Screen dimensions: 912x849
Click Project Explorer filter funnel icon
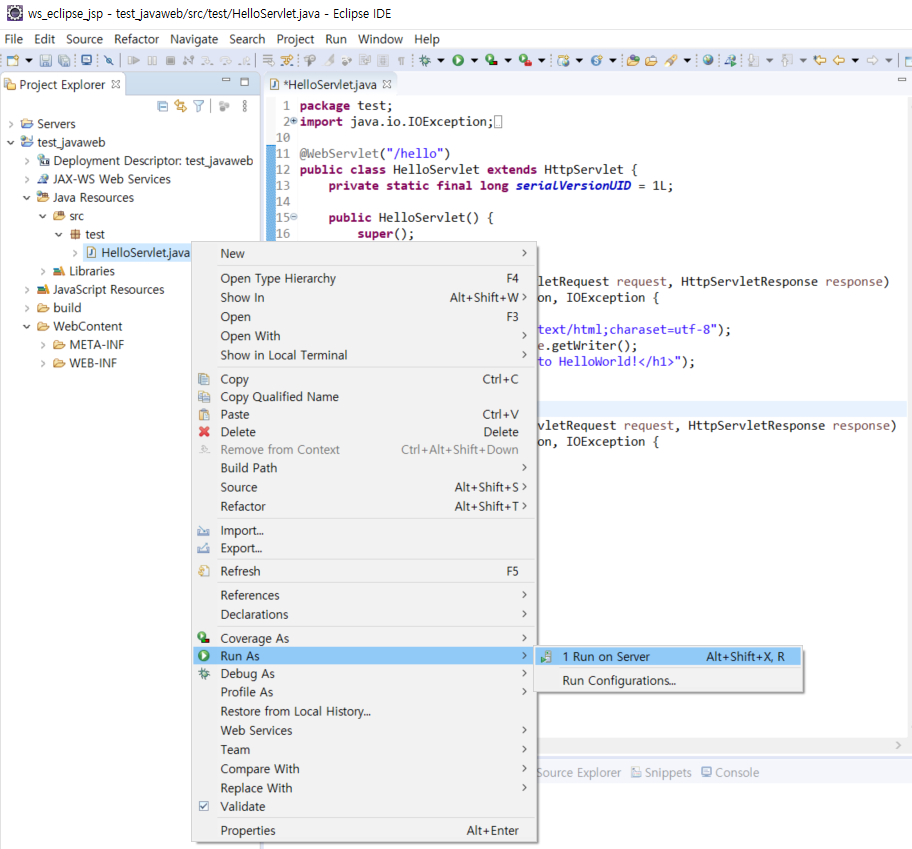(199, 106)
